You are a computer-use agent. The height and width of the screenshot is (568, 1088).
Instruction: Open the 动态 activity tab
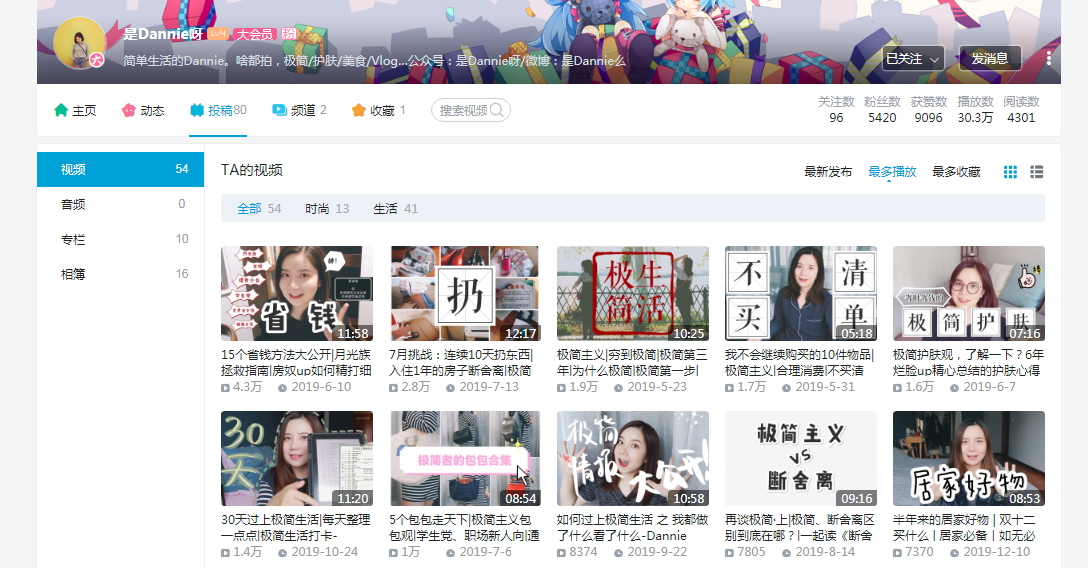tap(143, 110)
